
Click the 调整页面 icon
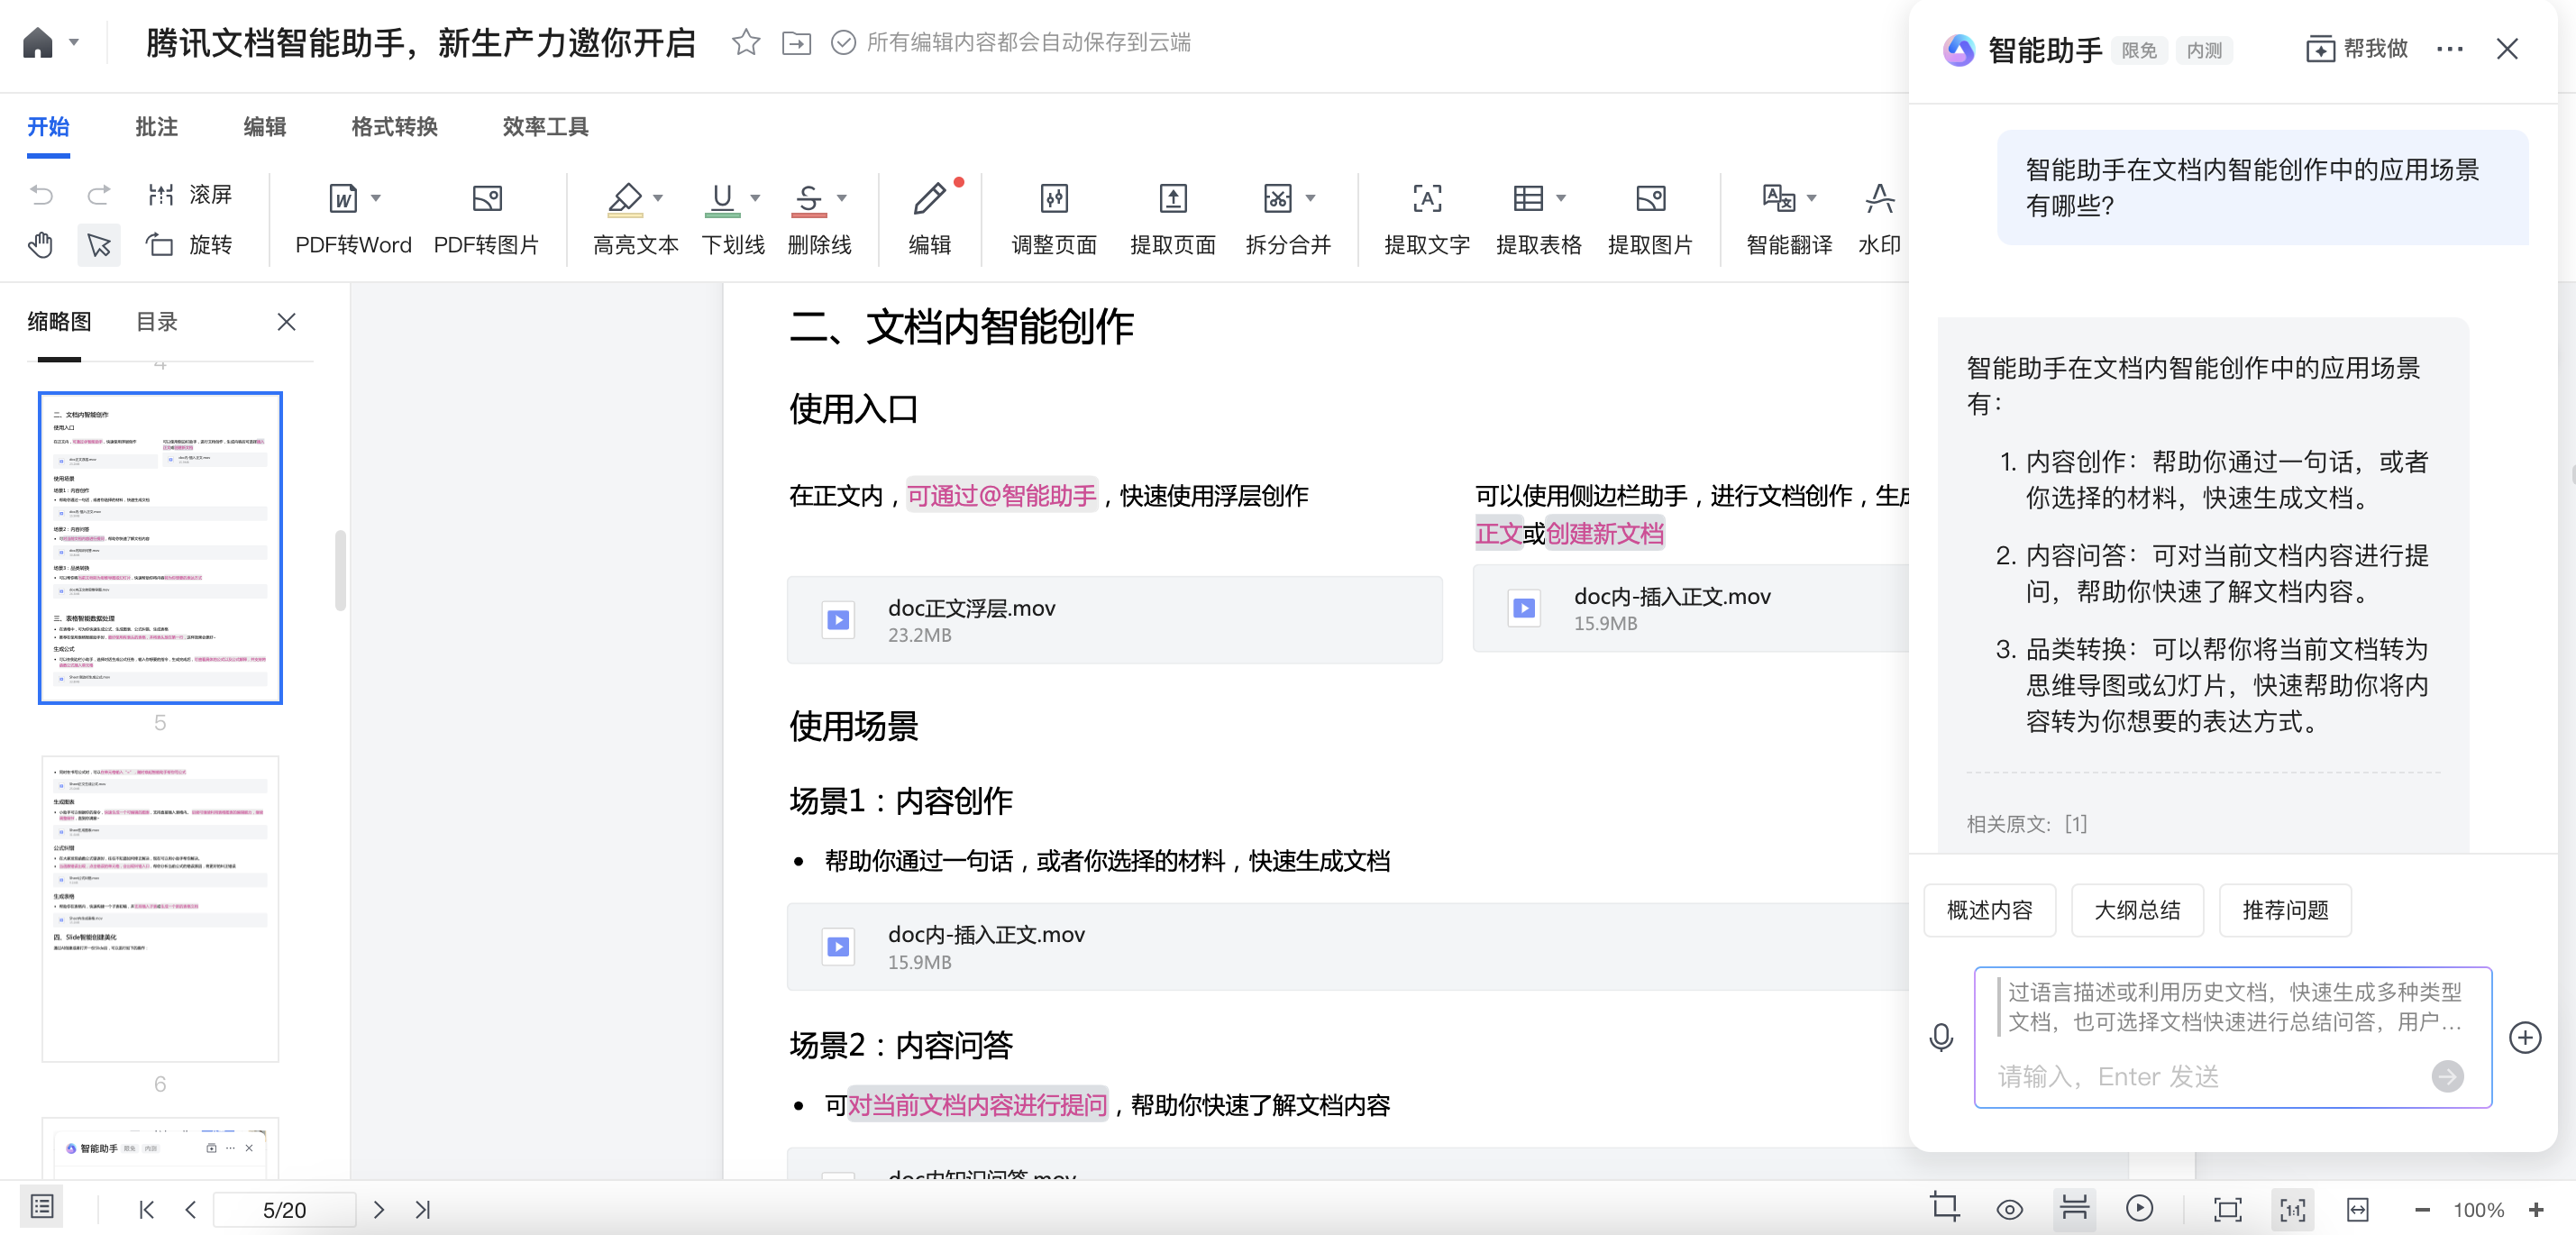[x=1054, y=198]
